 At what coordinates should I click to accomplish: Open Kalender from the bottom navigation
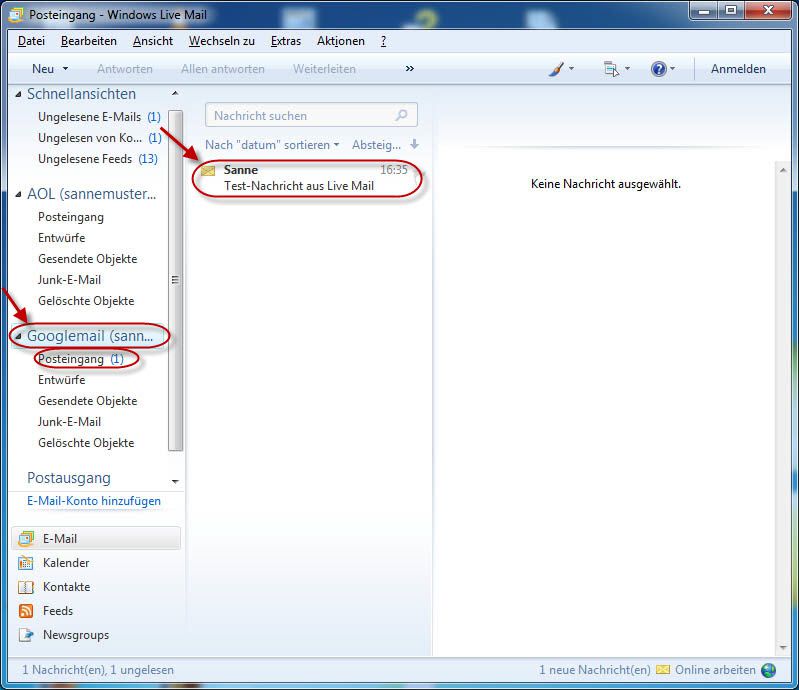pos(66,563)
